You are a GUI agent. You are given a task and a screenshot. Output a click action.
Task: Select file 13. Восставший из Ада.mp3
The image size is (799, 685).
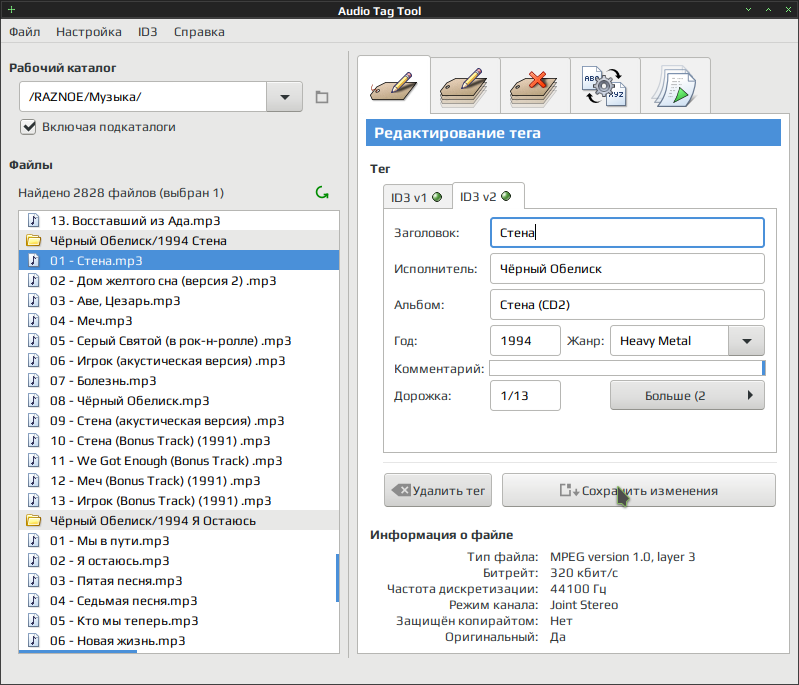[x=179, y=221]
